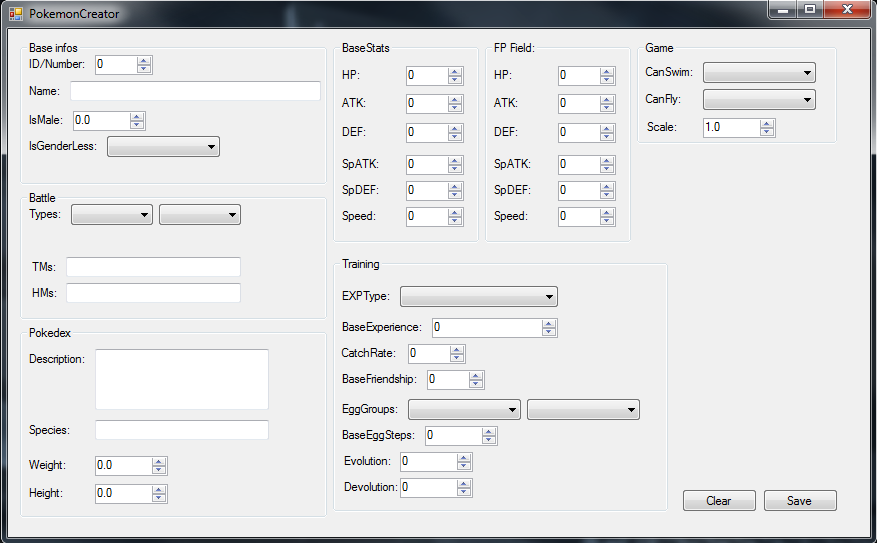Expand the CanSwim dropdown
The width and height of the screenshot is (877, 543).
tap(759, 73)
